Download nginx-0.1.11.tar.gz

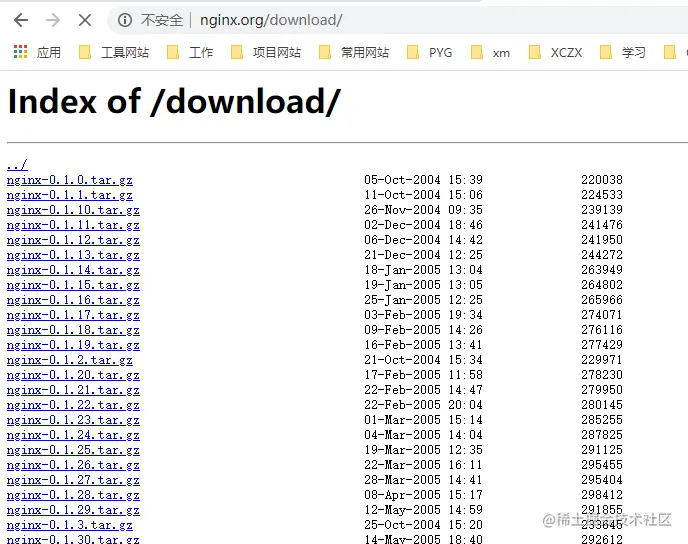pyautogui.click(x=73, y=225)
